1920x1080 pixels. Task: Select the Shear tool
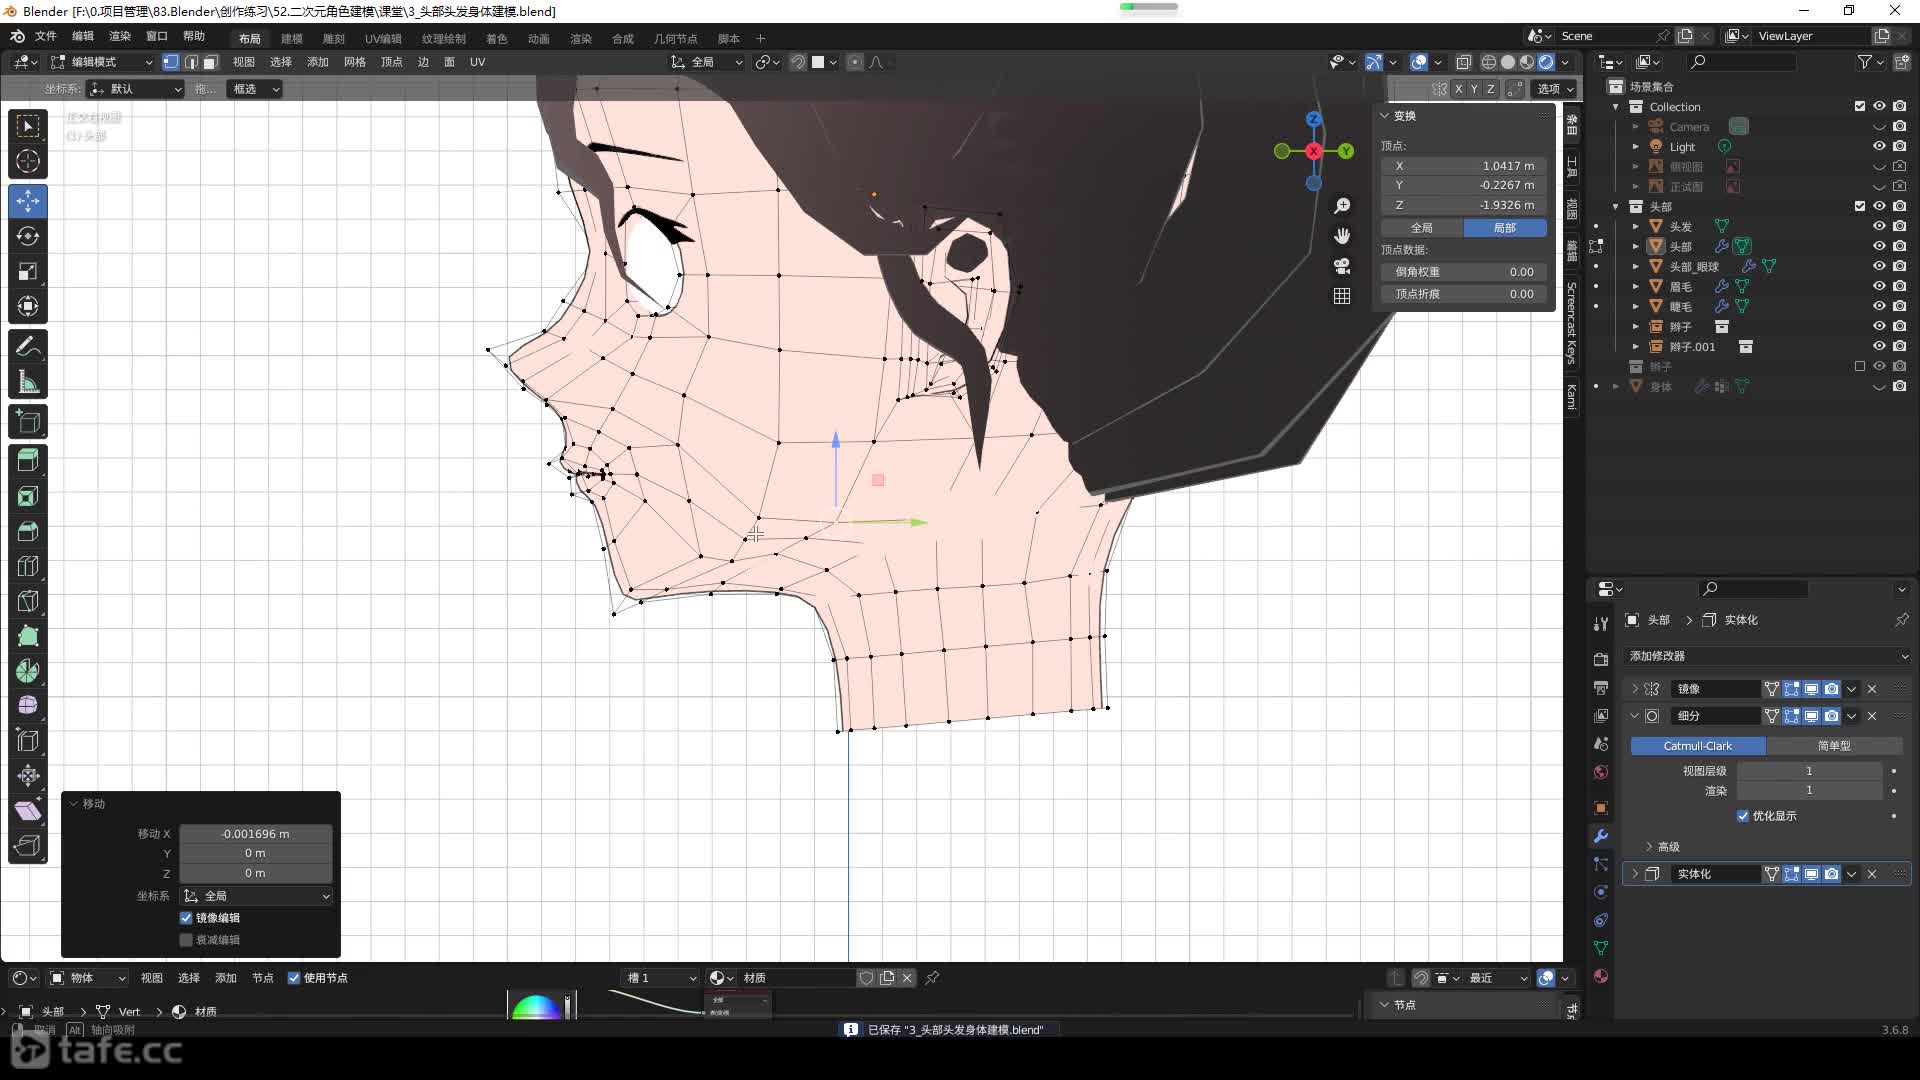point(28,811)
